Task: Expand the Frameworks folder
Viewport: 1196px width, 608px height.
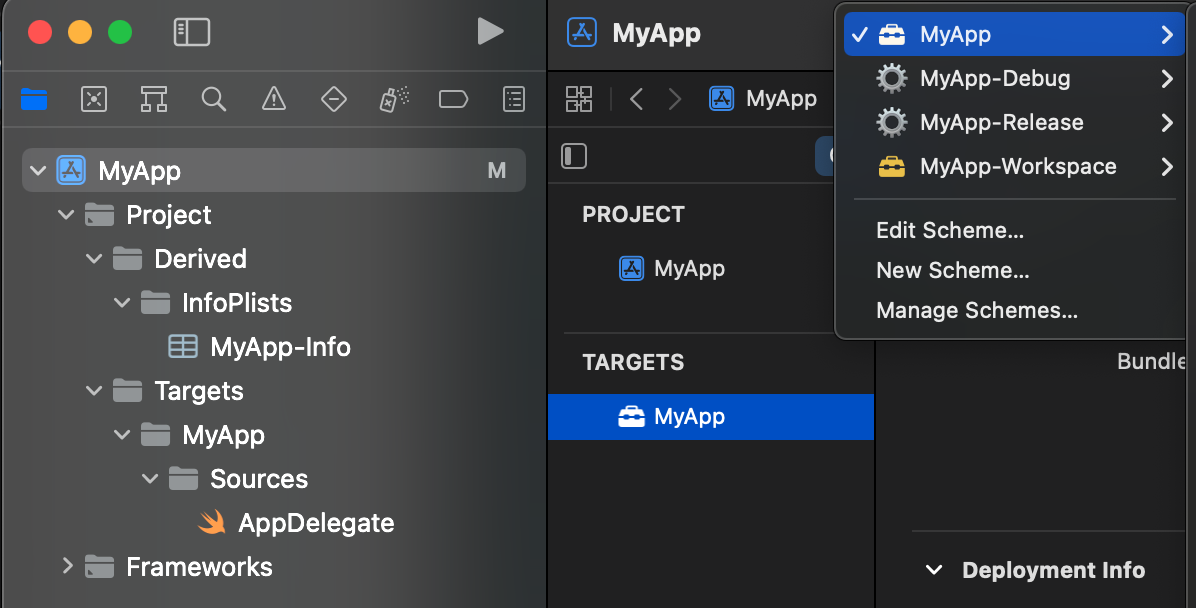Action: [67, 566]
